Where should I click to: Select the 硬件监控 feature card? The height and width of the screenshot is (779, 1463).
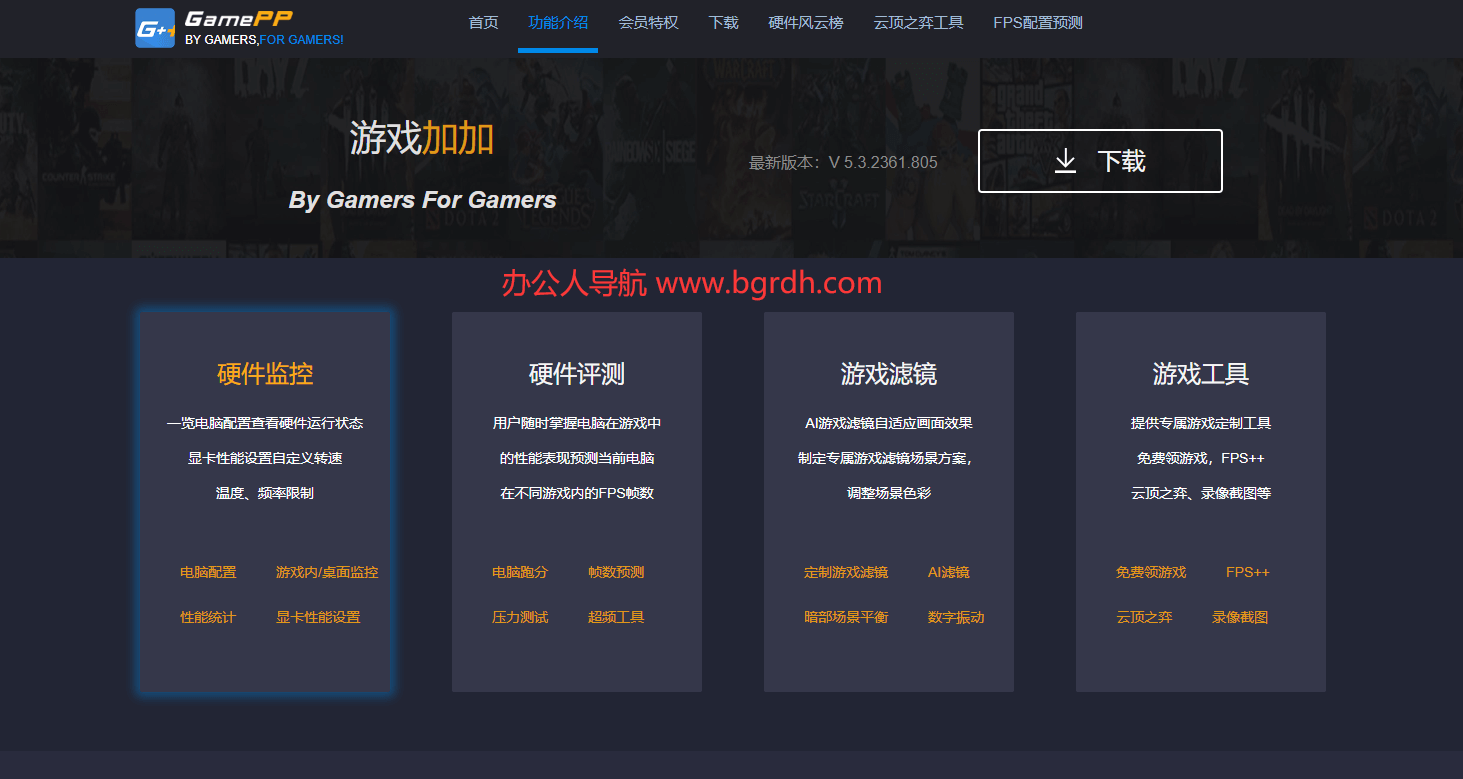coord(265,374)
